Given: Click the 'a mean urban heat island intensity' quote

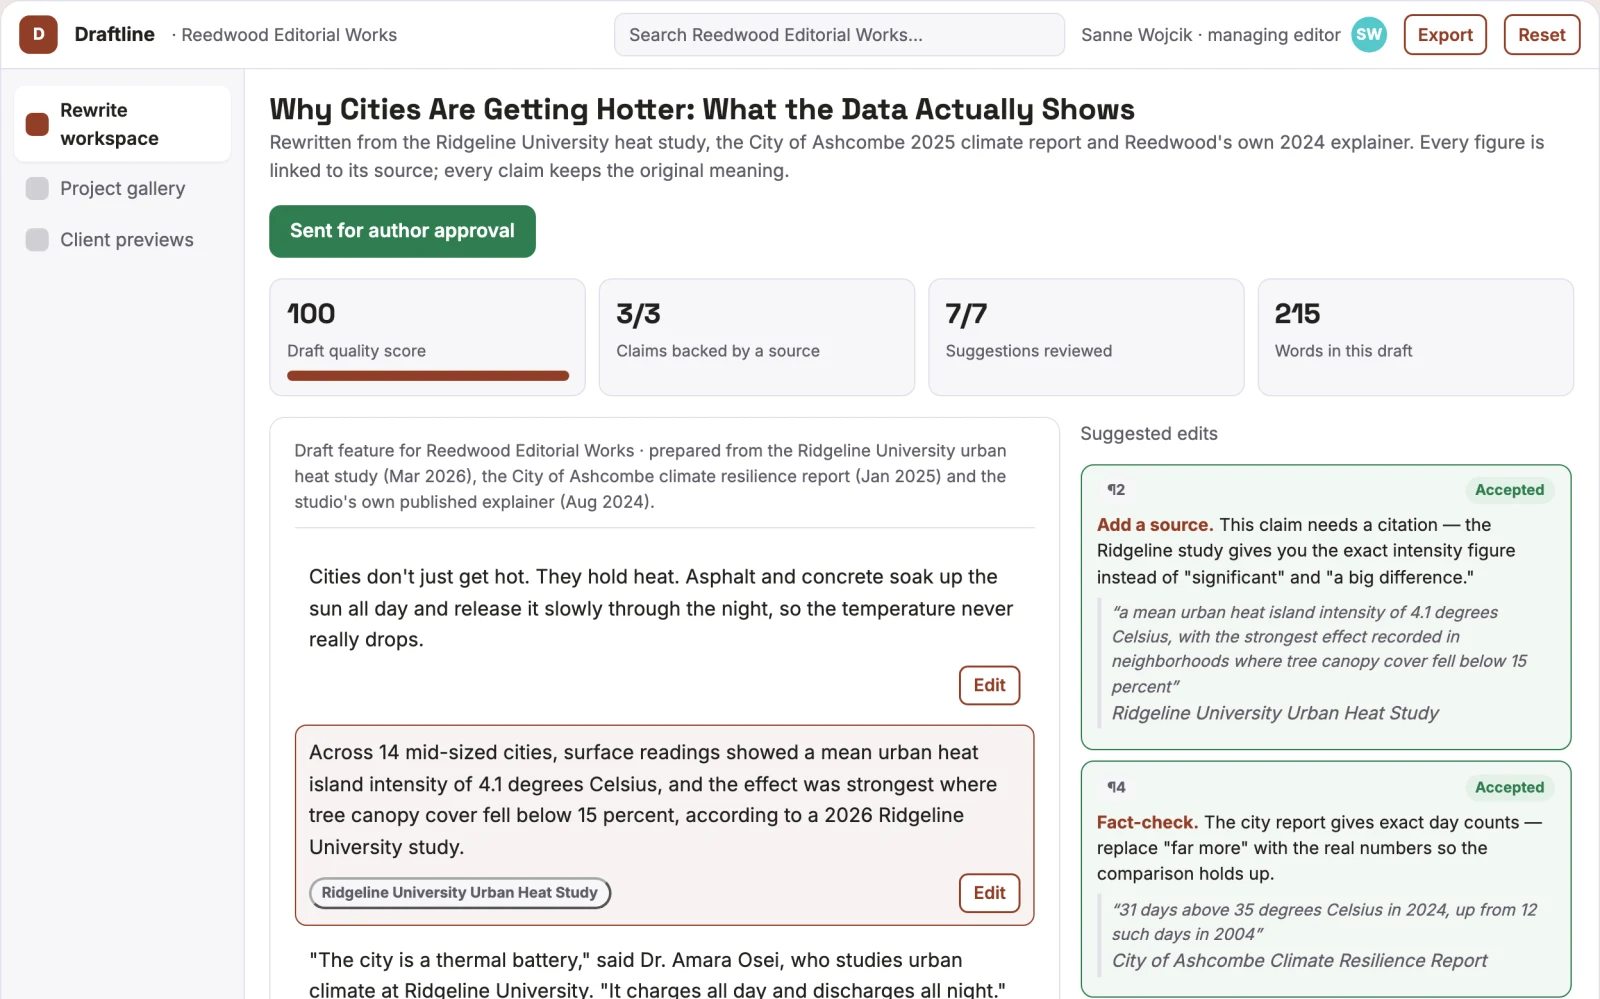Looking at the screenshot, I should click(x=1320, y=649).
